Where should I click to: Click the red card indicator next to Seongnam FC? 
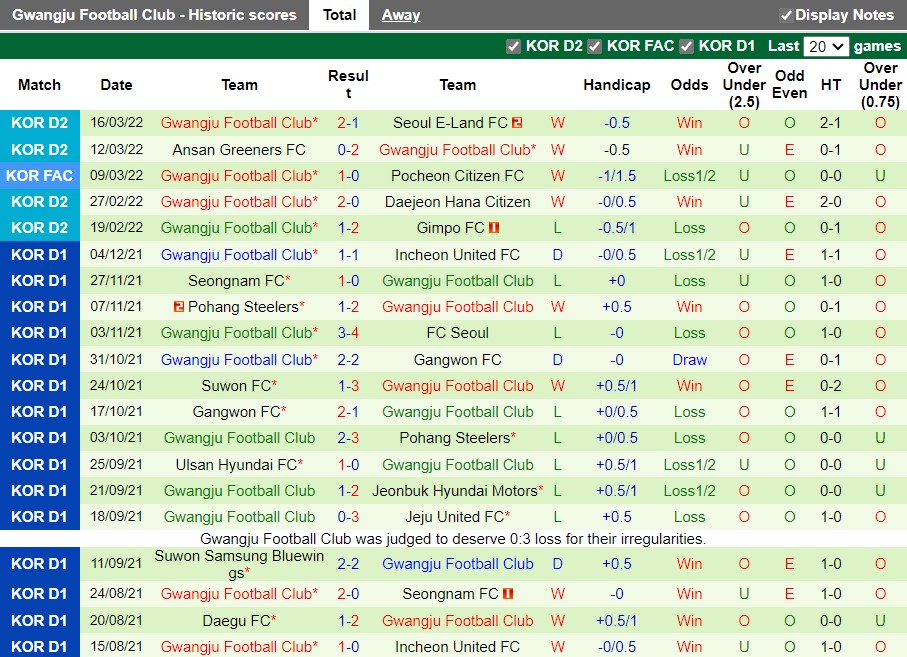[x=507, y=593]
